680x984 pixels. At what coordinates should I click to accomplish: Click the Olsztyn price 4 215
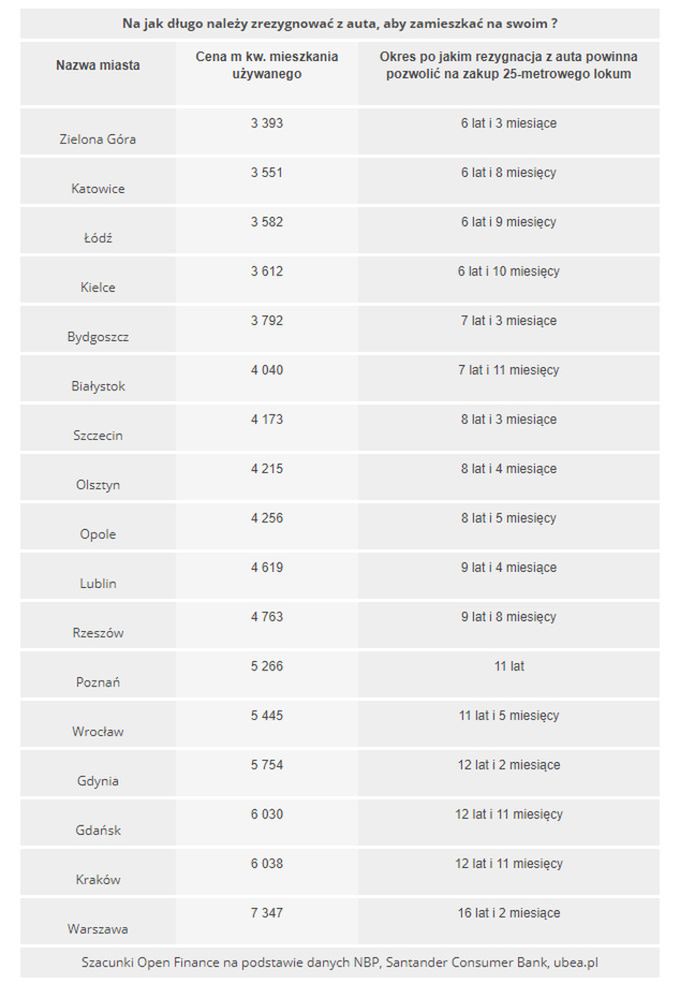point(267,469)
